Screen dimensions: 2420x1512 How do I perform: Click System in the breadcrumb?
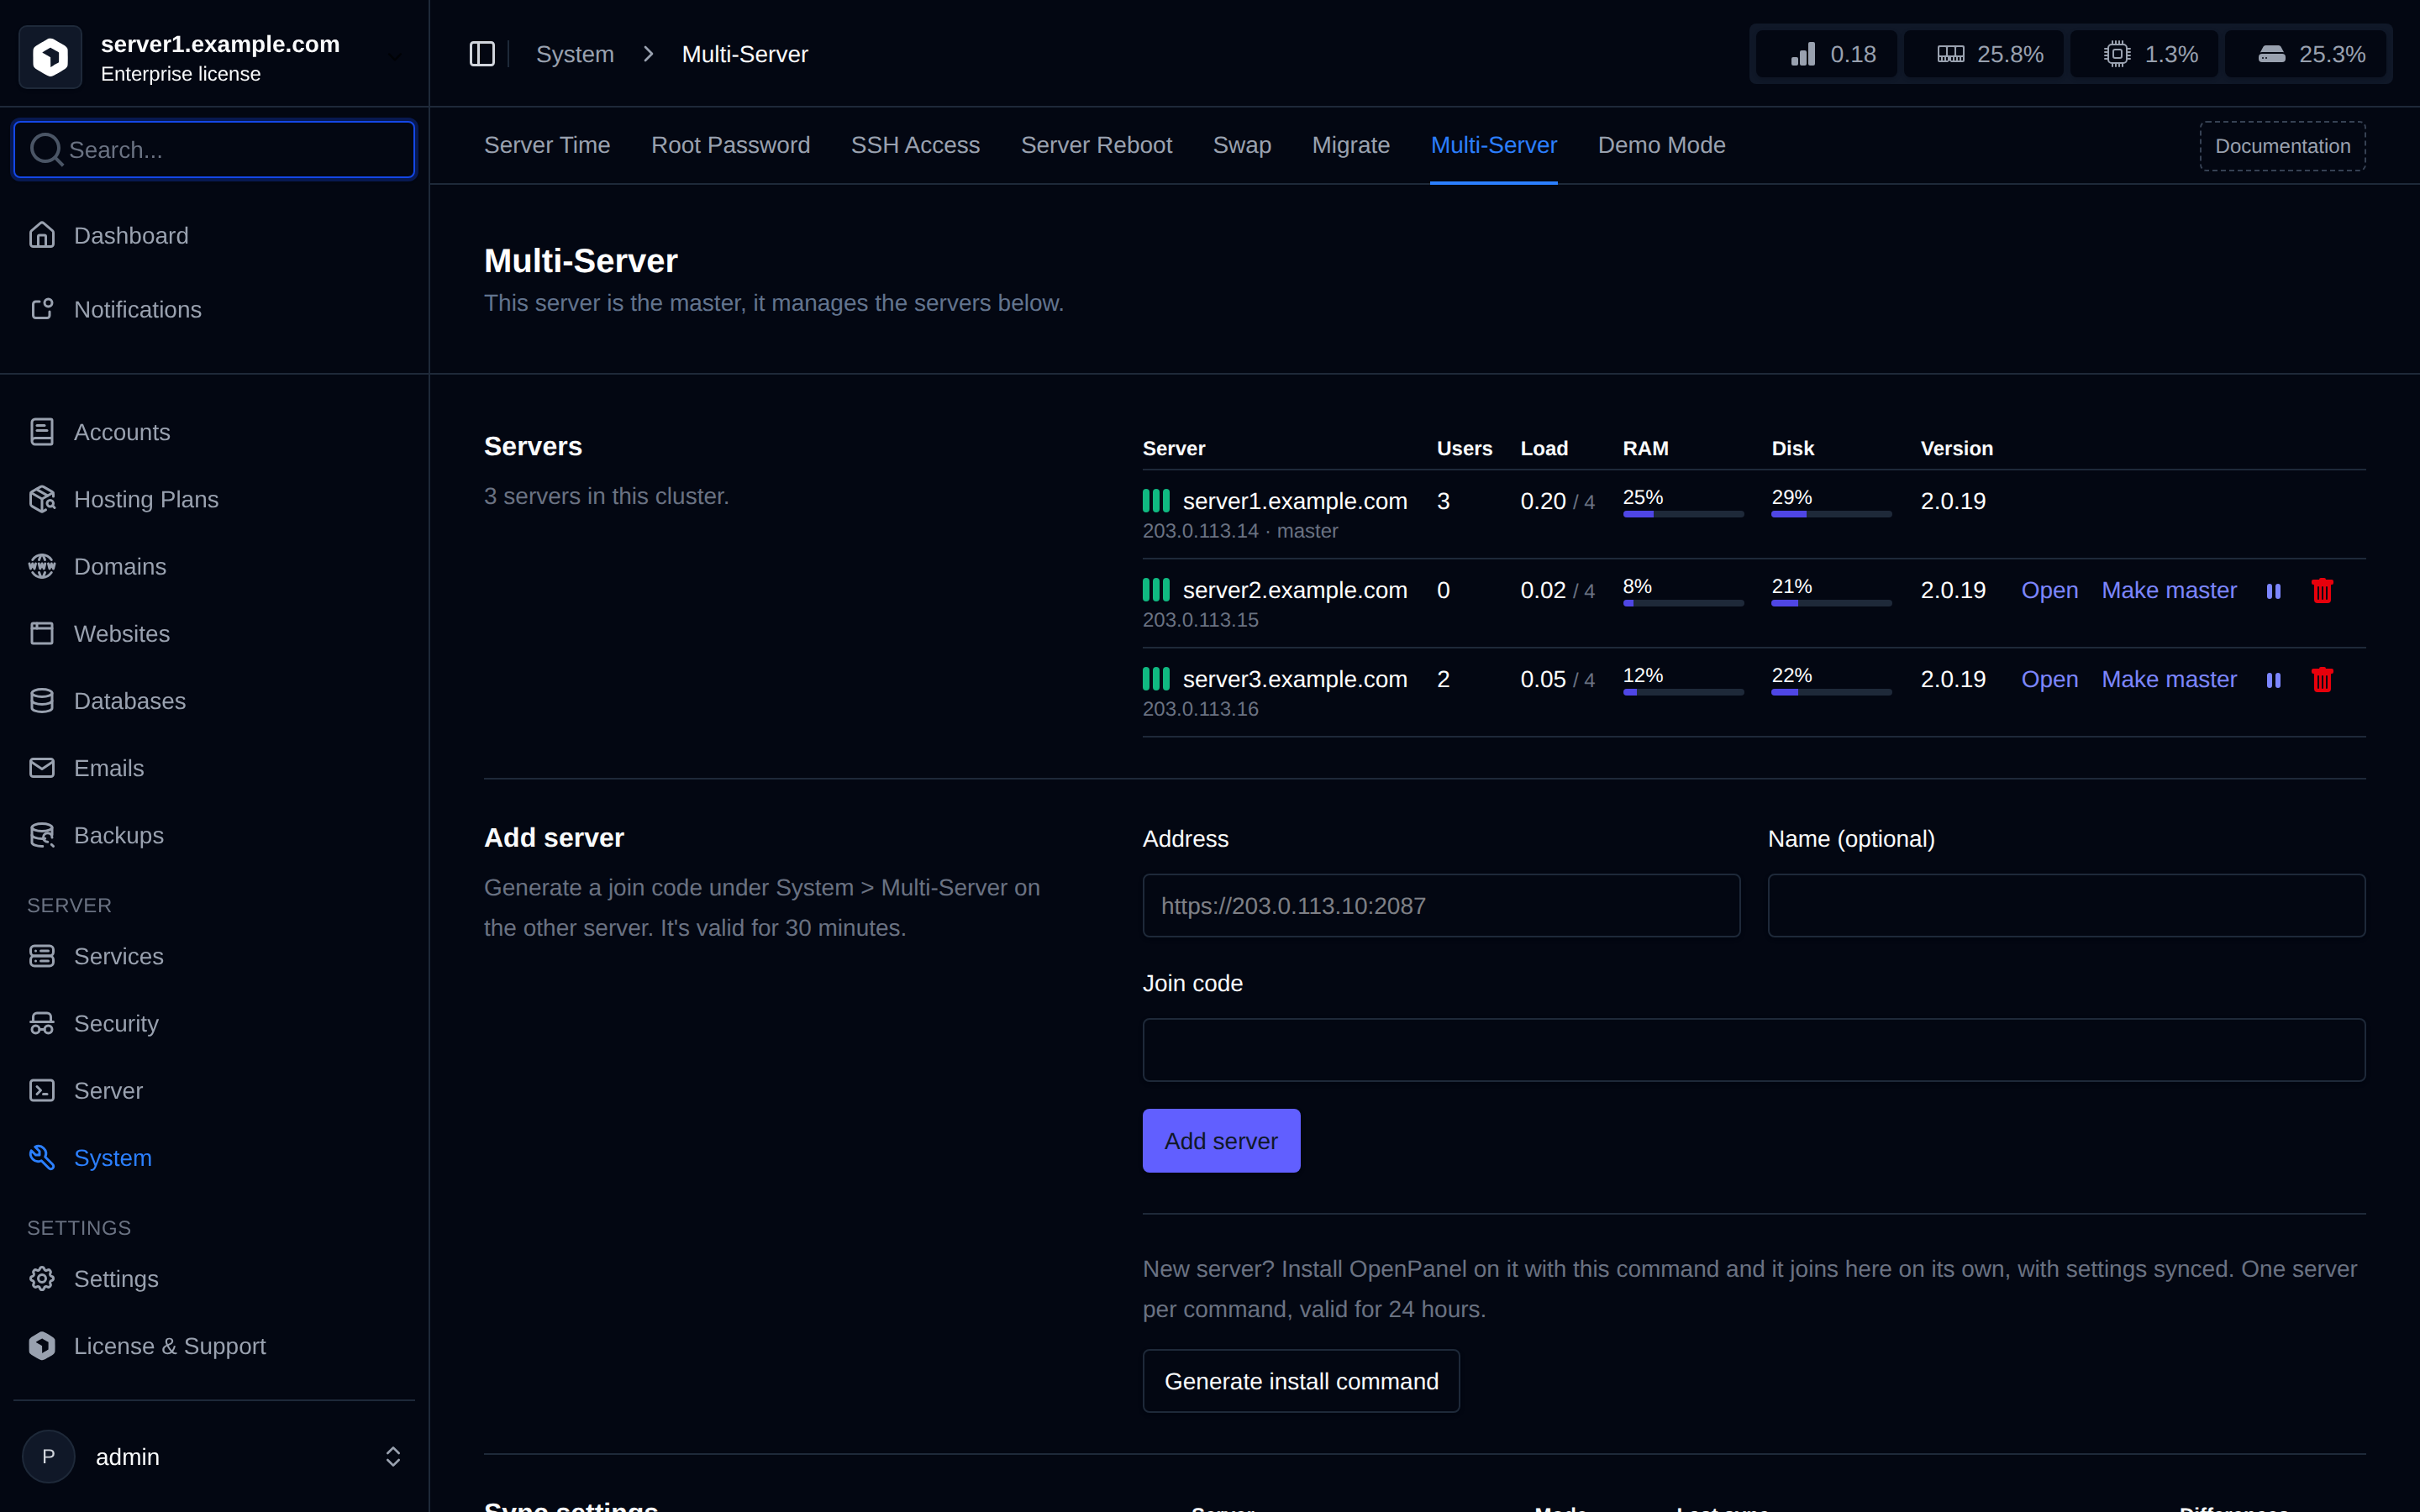click(x=575, y=54)
